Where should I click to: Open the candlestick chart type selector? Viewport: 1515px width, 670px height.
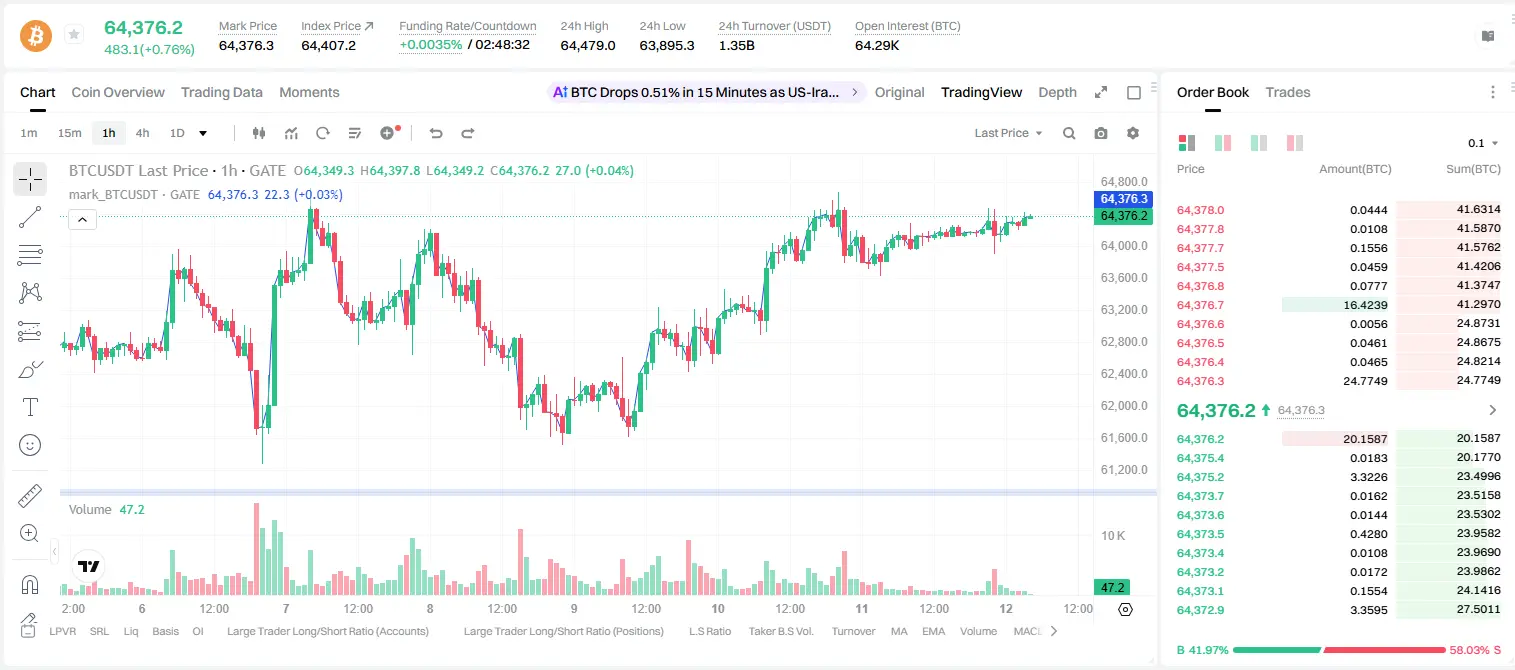(260, 133)
